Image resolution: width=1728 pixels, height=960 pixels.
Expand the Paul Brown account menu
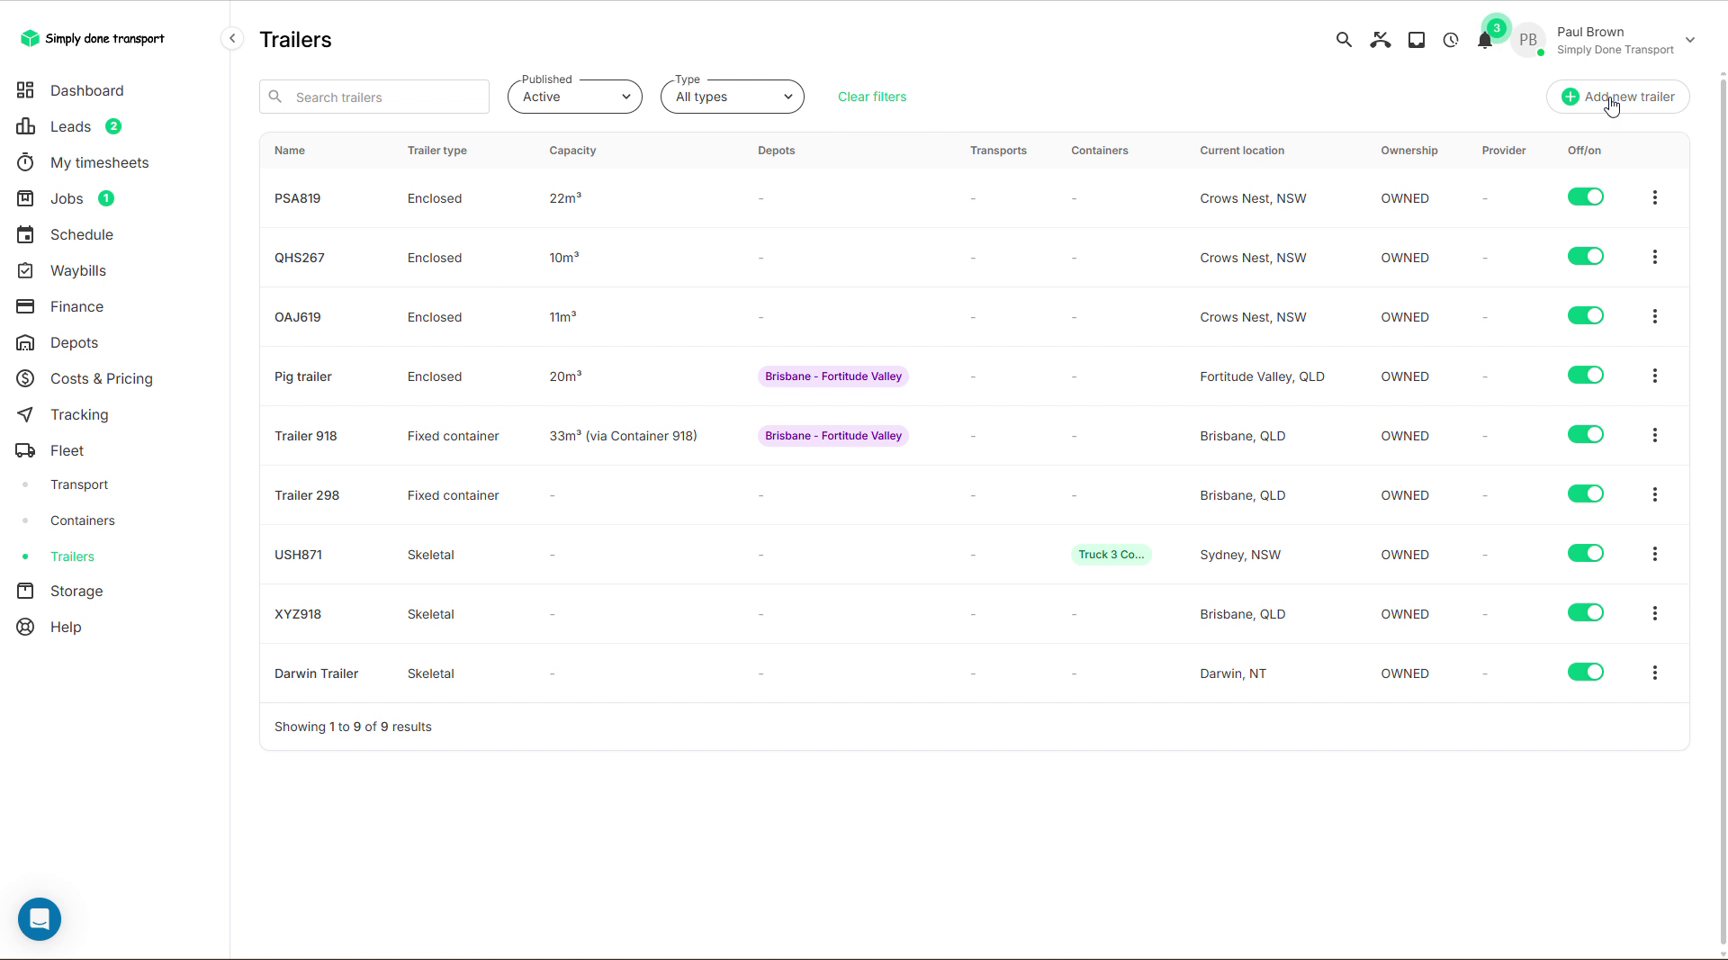pyautogui.click(x=1690, y=40)
